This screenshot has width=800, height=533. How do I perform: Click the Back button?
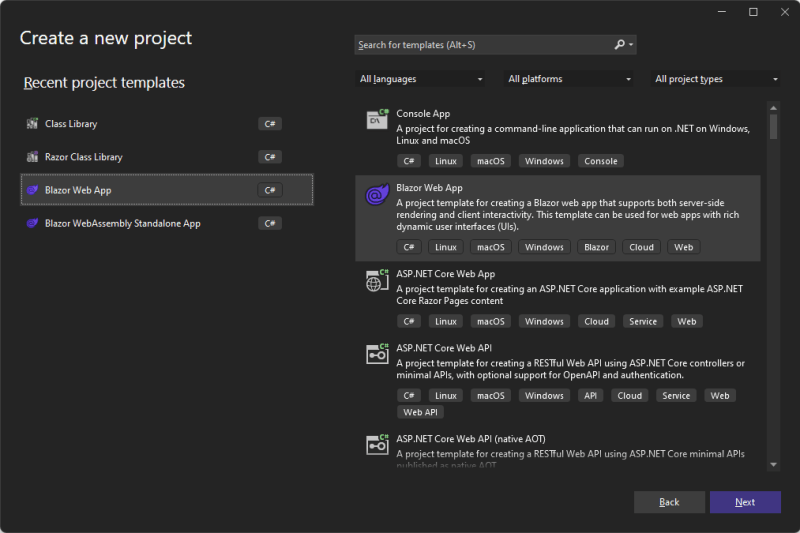pyautogui.click(x=669, y=502)
